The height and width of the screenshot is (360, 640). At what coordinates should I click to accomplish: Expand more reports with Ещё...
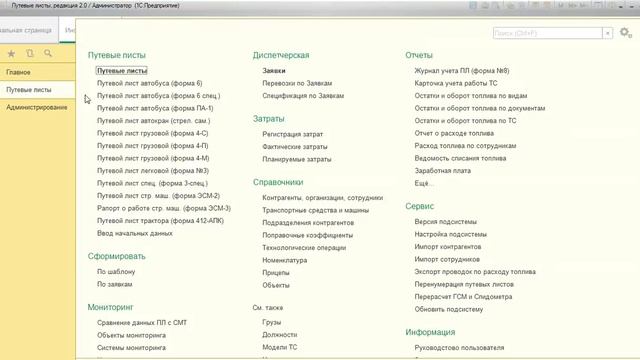click(x=423, y=183)
